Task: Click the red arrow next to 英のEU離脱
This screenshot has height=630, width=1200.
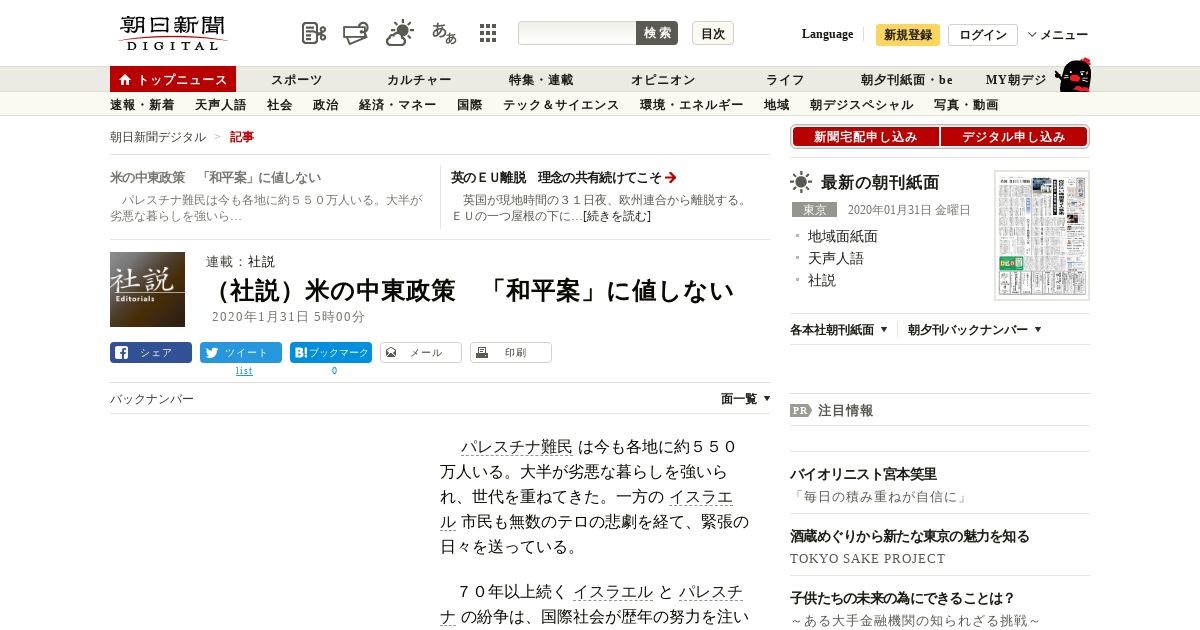Action: pyautogui.click(x=671, y=177)
